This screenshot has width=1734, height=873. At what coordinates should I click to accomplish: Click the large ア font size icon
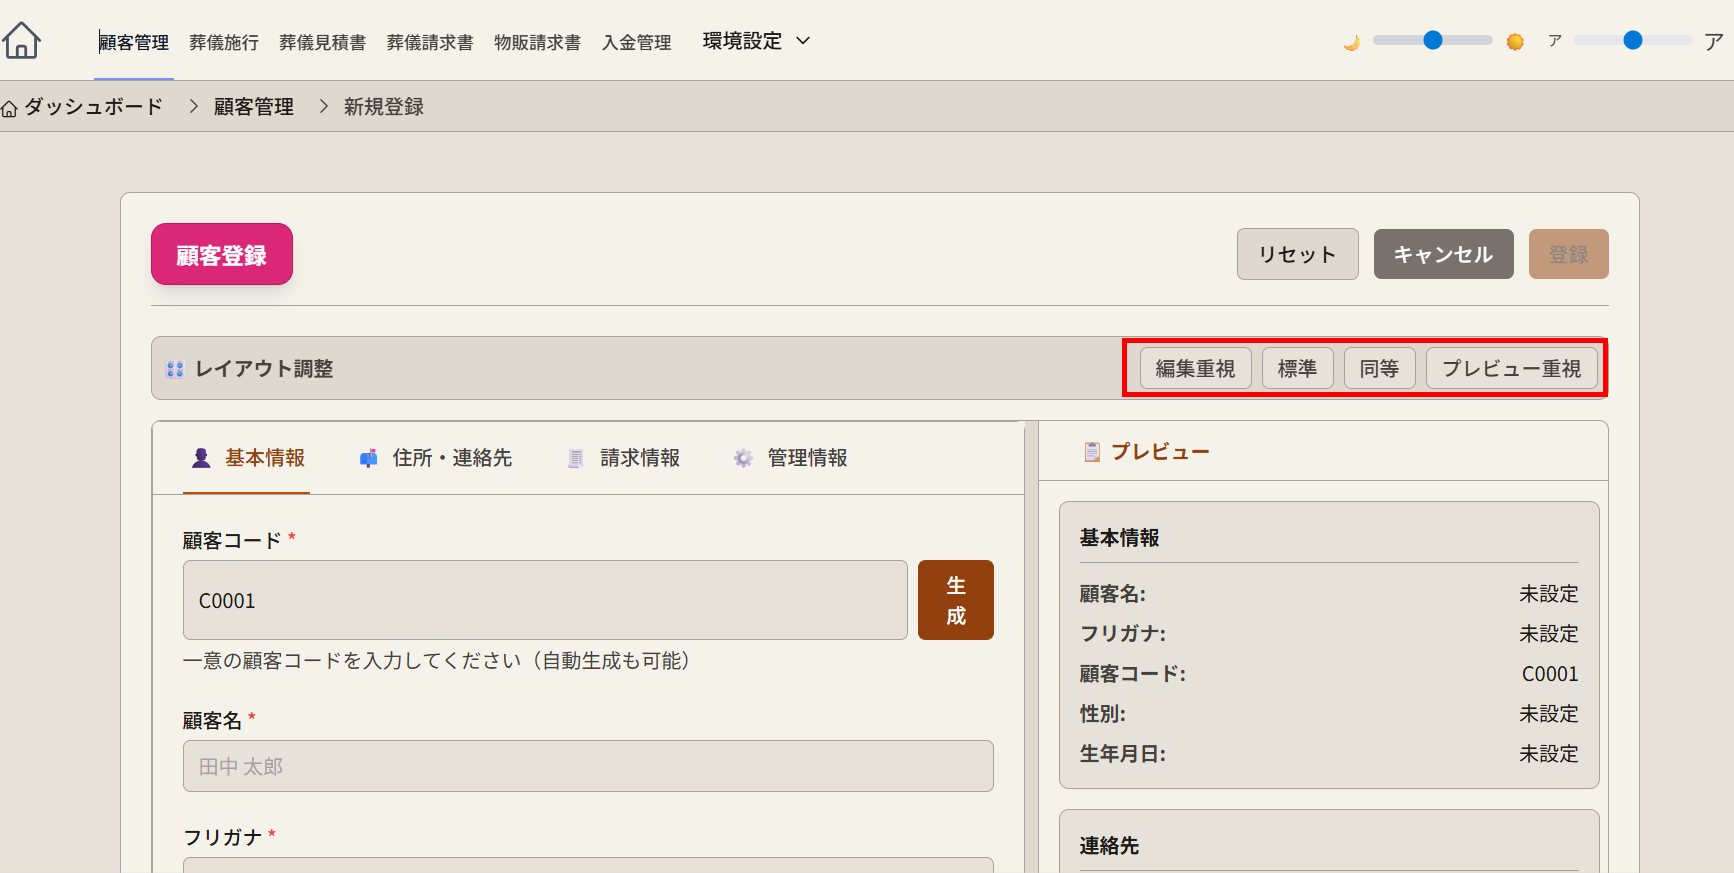click(1713, 41)
